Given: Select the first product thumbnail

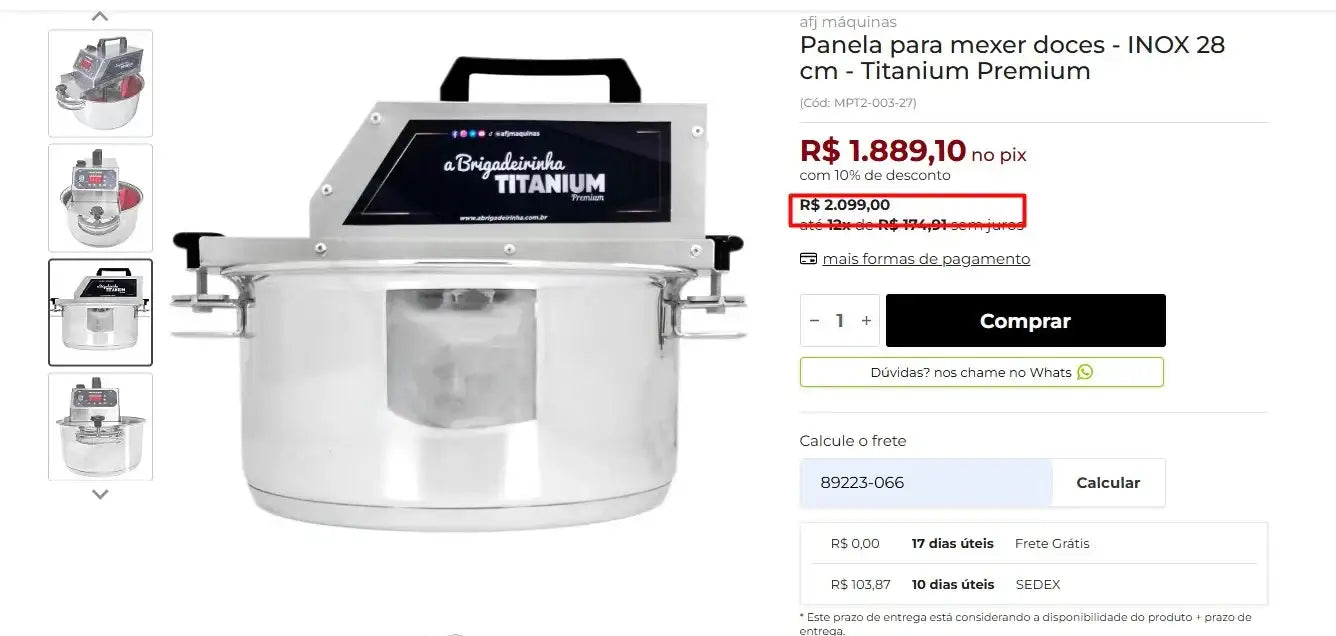Looking at the screenshot, I should (101, 83).
